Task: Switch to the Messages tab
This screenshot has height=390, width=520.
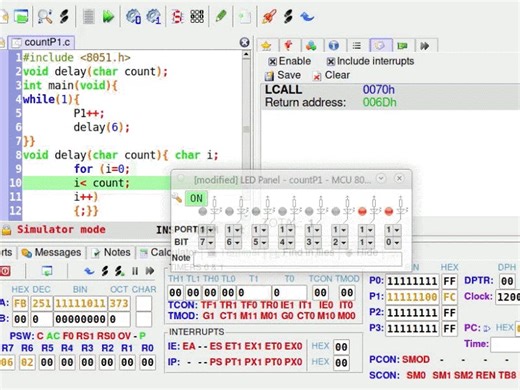Action: tap(51, 252)
